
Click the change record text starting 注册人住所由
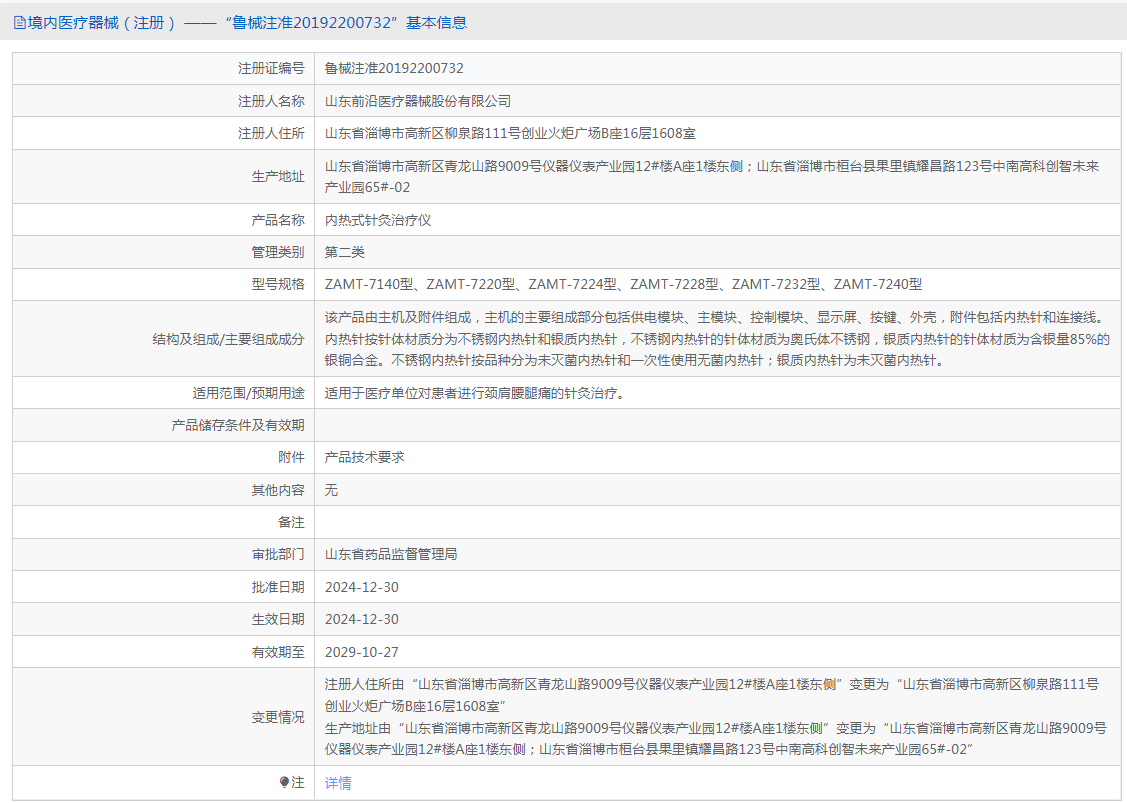[x=716, y=717]
